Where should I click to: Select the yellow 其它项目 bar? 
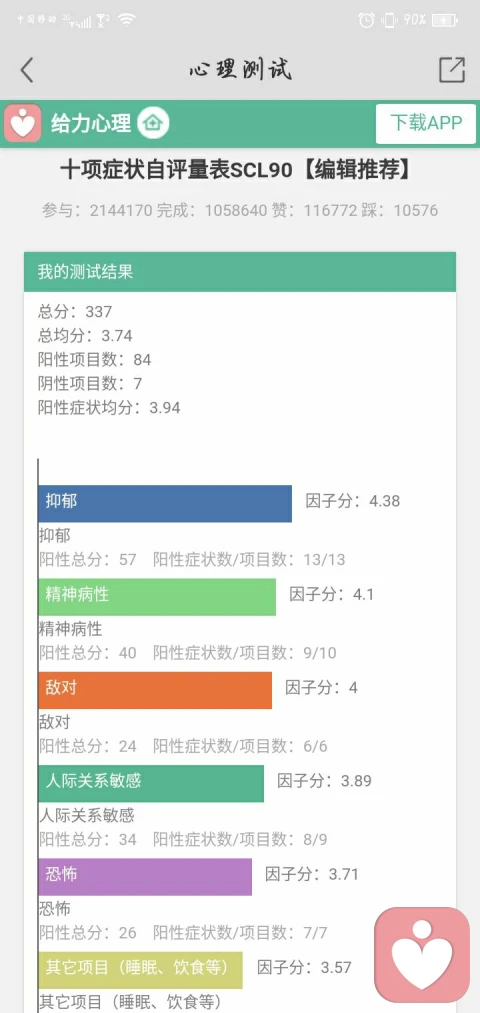click(x=140, y=970)
